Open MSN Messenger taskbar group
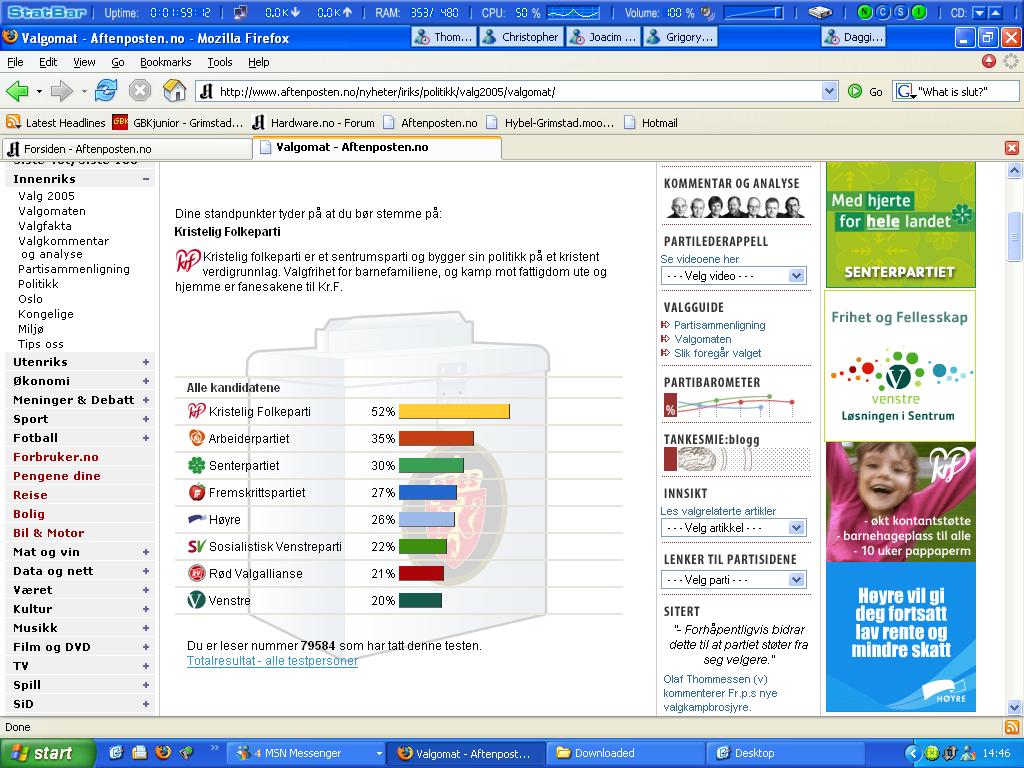The image size is (1024, 768). [307, 753]
